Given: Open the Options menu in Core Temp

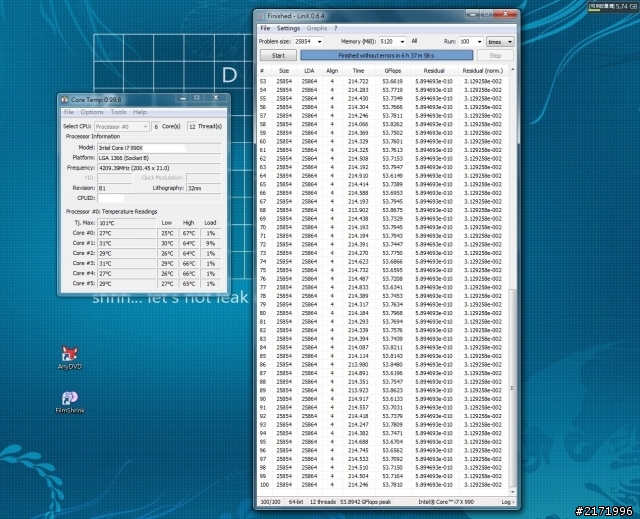Looking at the screenshot, I should tap(92, 112).
